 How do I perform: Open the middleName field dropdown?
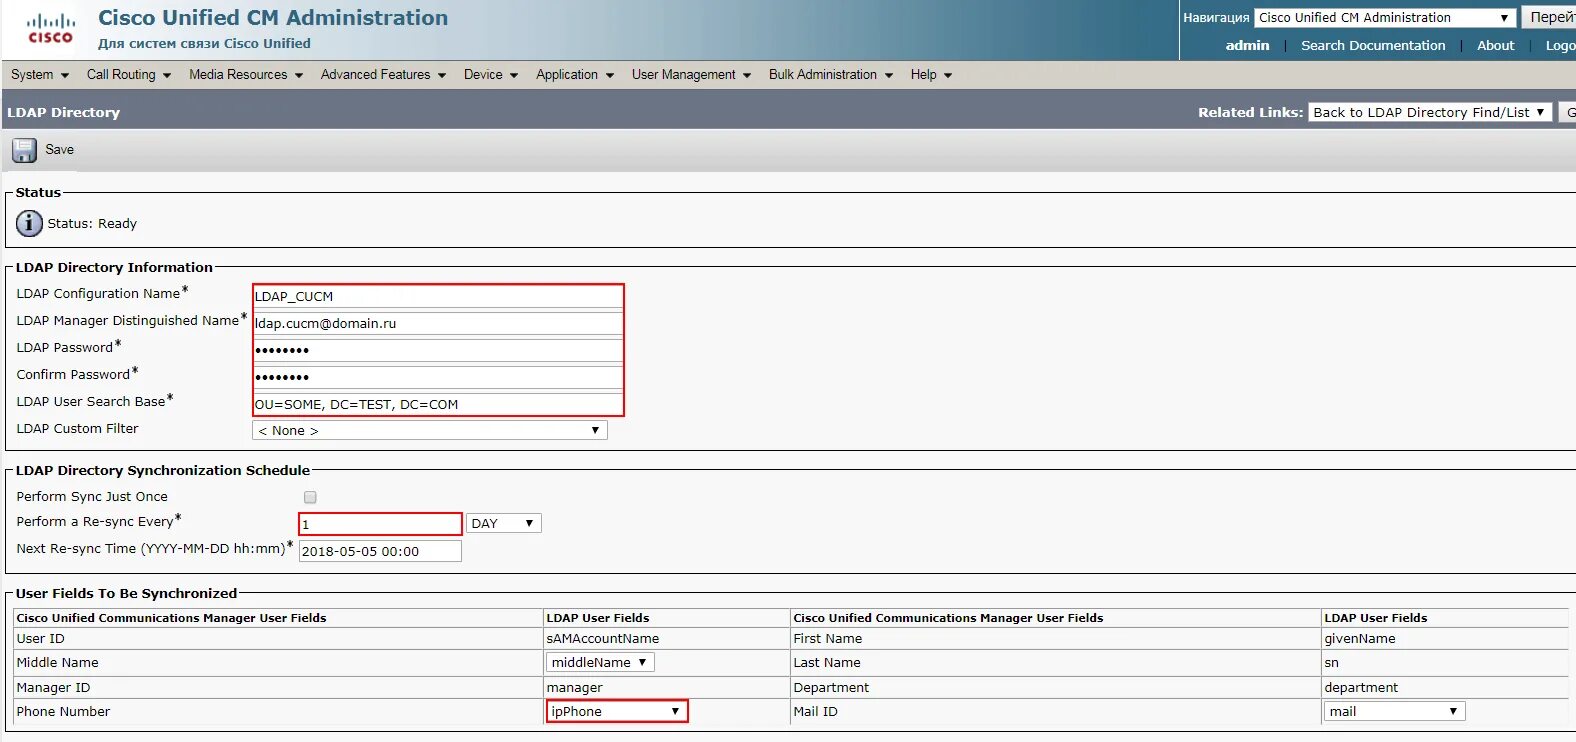point(600,662)
